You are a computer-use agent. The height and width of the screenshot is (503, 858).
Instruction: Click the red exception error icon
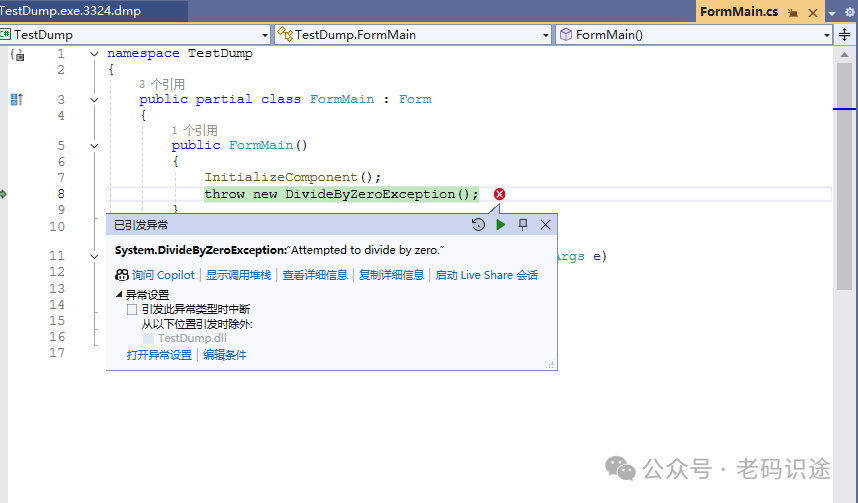pyautogui.click(x=500, y=194)
